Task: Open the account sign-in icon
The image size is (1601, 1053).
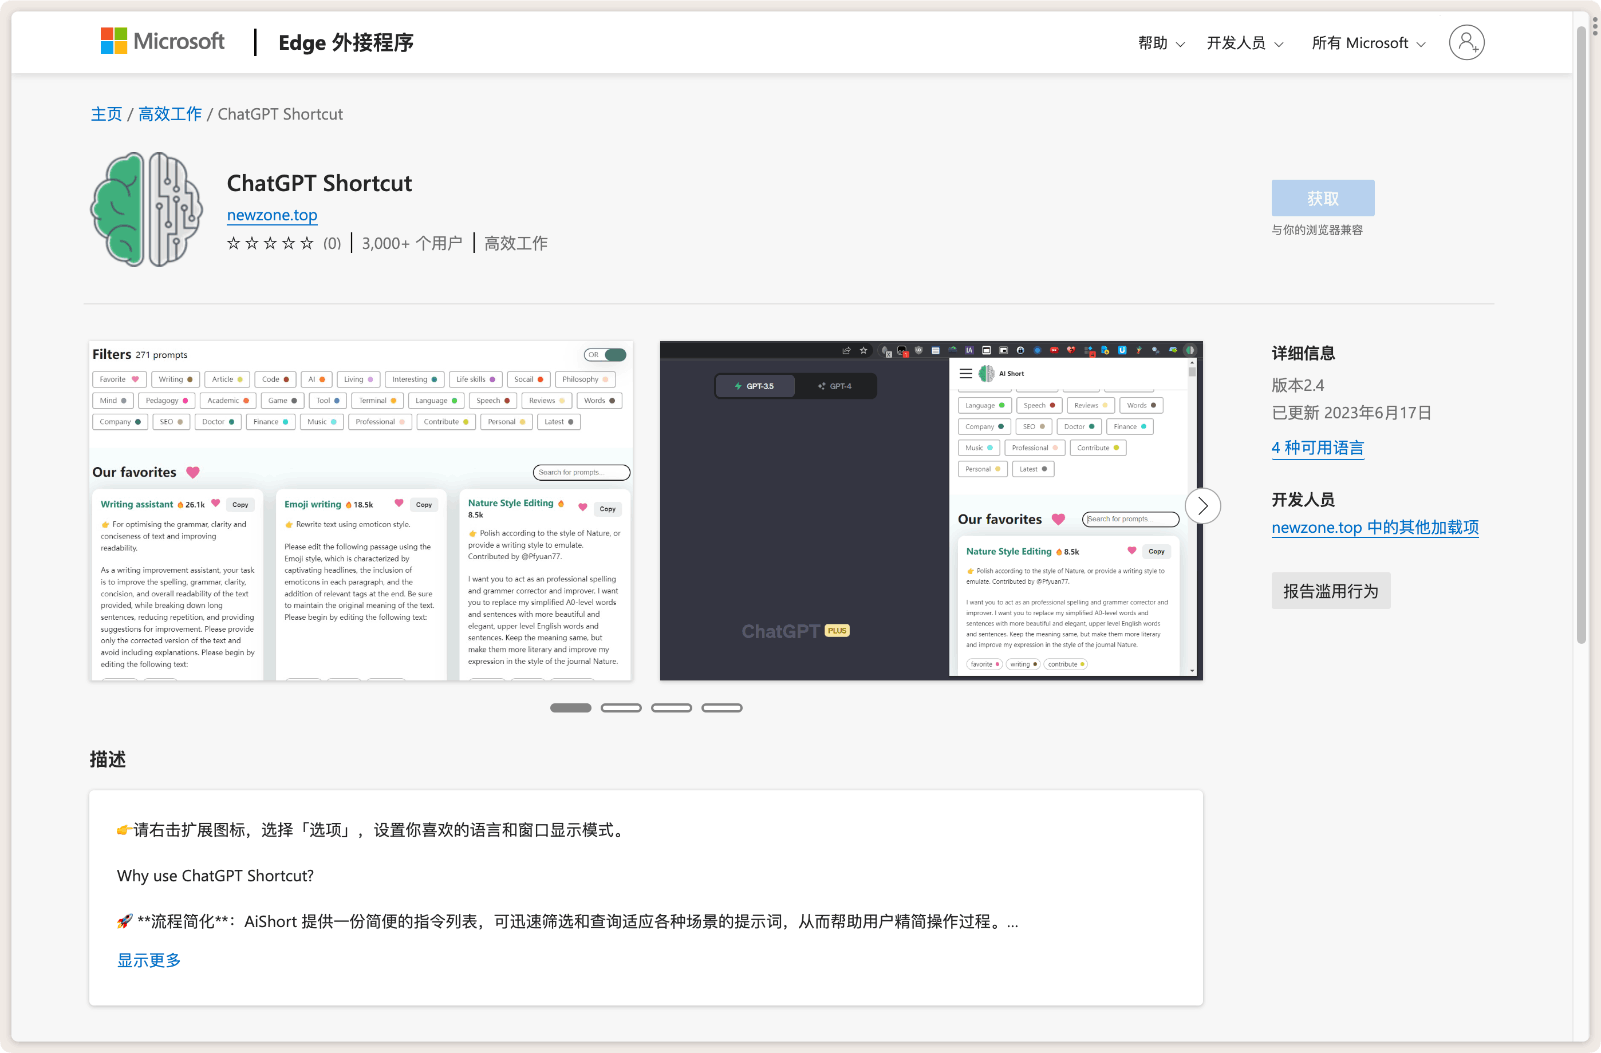Action: point(1466,42)
